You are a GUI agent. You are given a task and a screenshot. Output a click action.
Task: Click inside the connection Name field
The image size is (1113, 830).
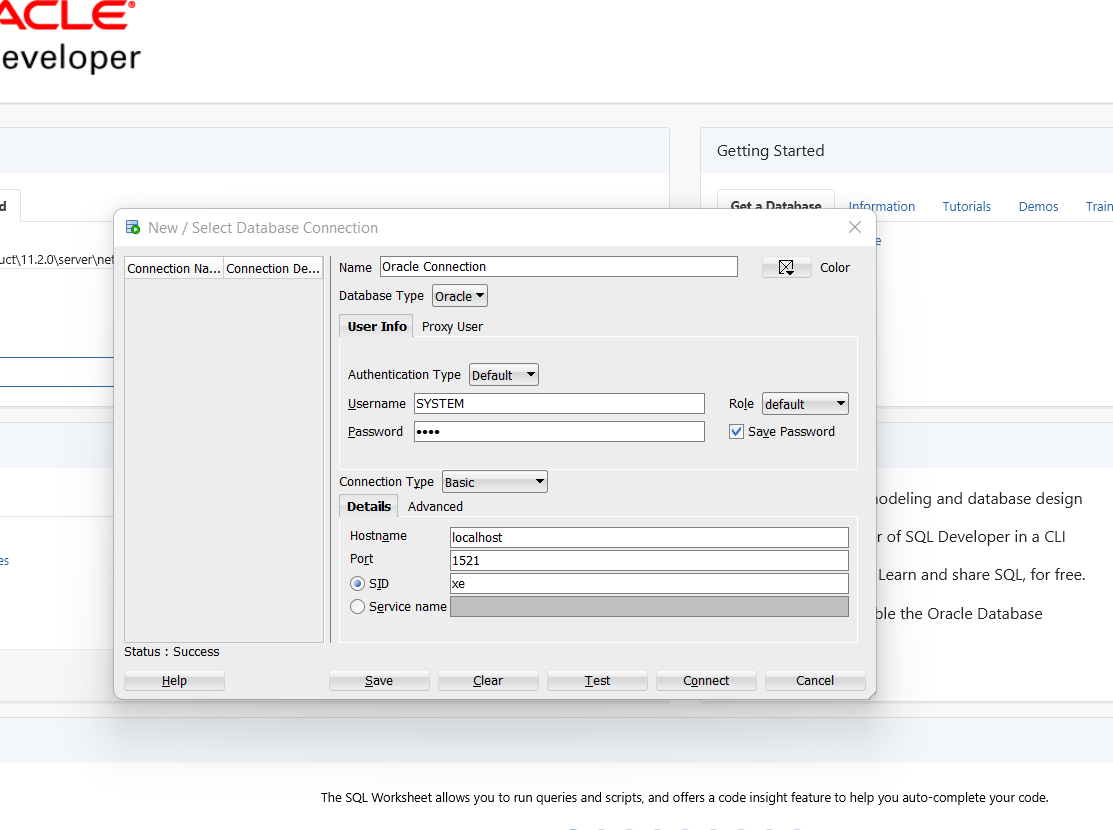(x=558, y=266)
